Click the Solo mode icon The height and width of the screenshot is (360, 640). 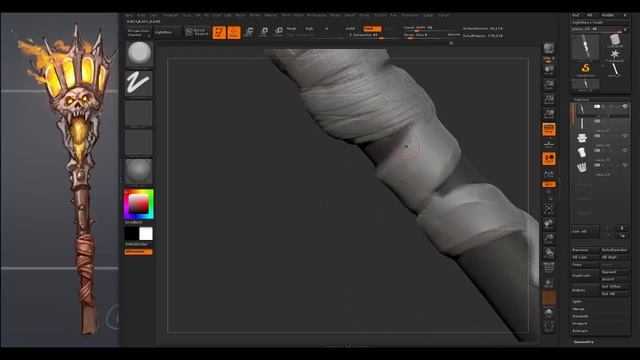(549, 313)
